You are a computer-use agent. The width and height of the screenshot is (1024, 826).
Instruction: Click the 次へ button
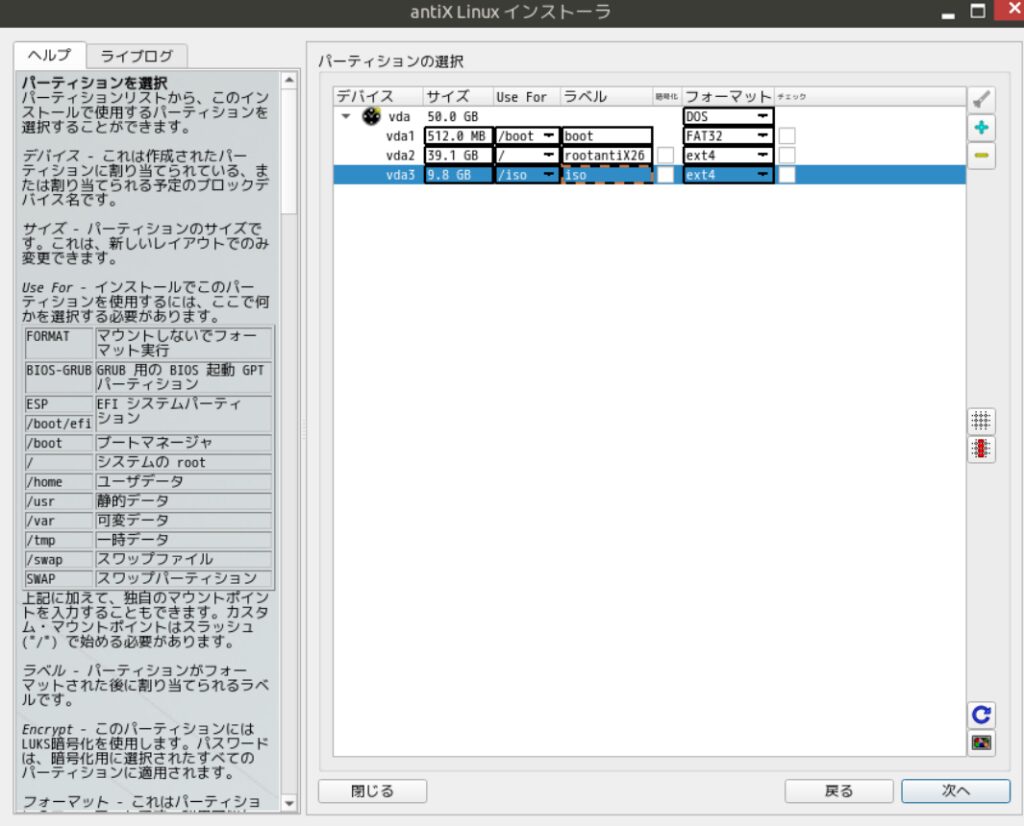click(x=955, y=791)
